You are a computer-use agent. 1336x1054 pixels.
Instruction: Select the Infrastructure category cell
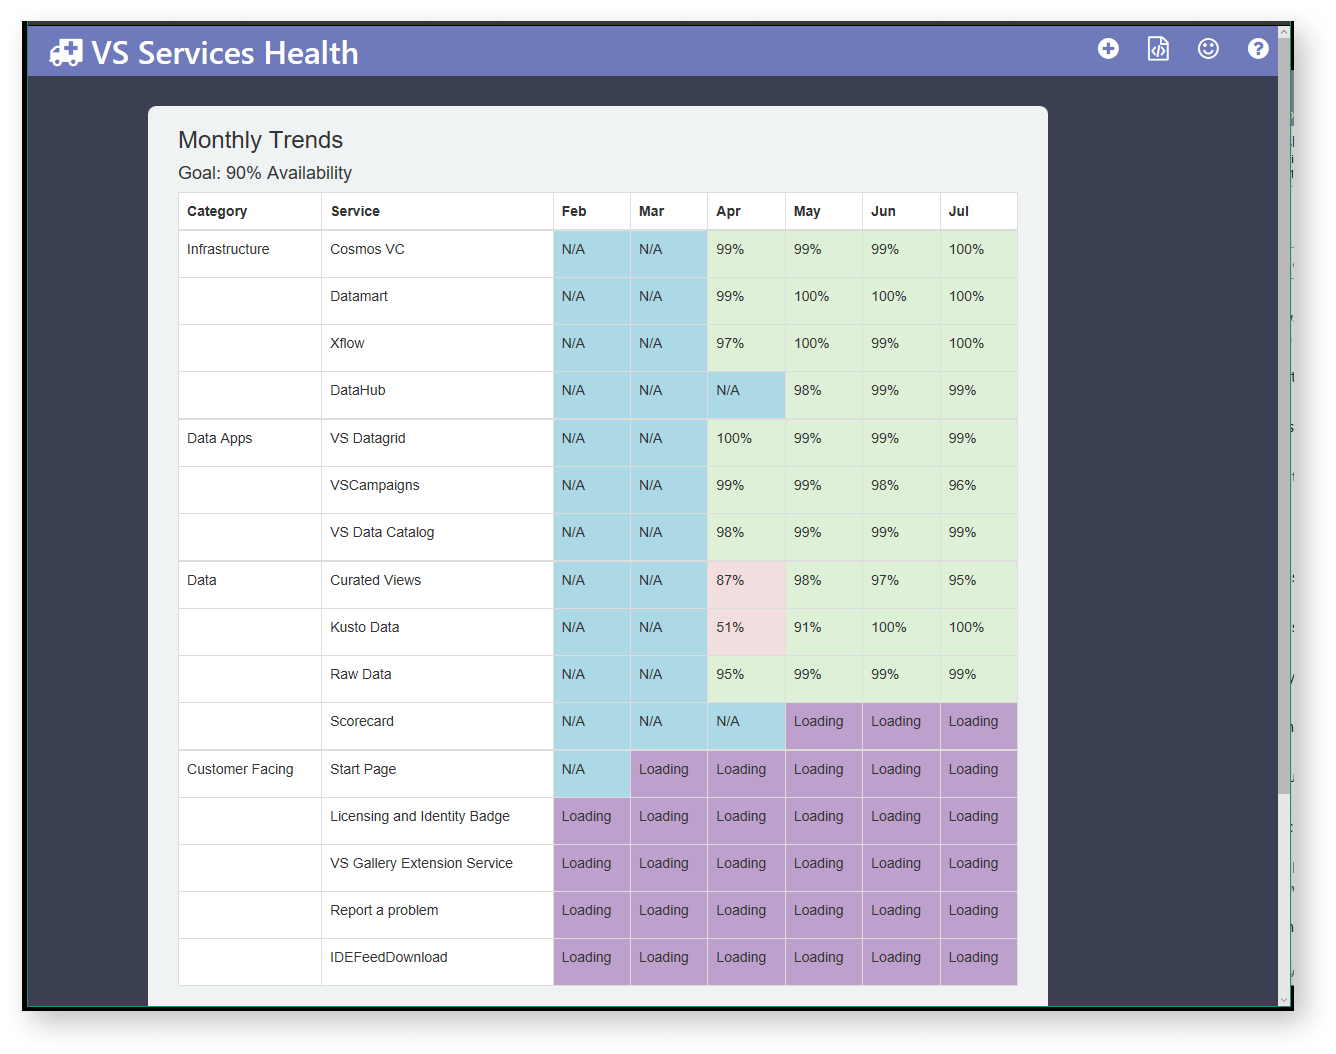[x=250, y=254]
